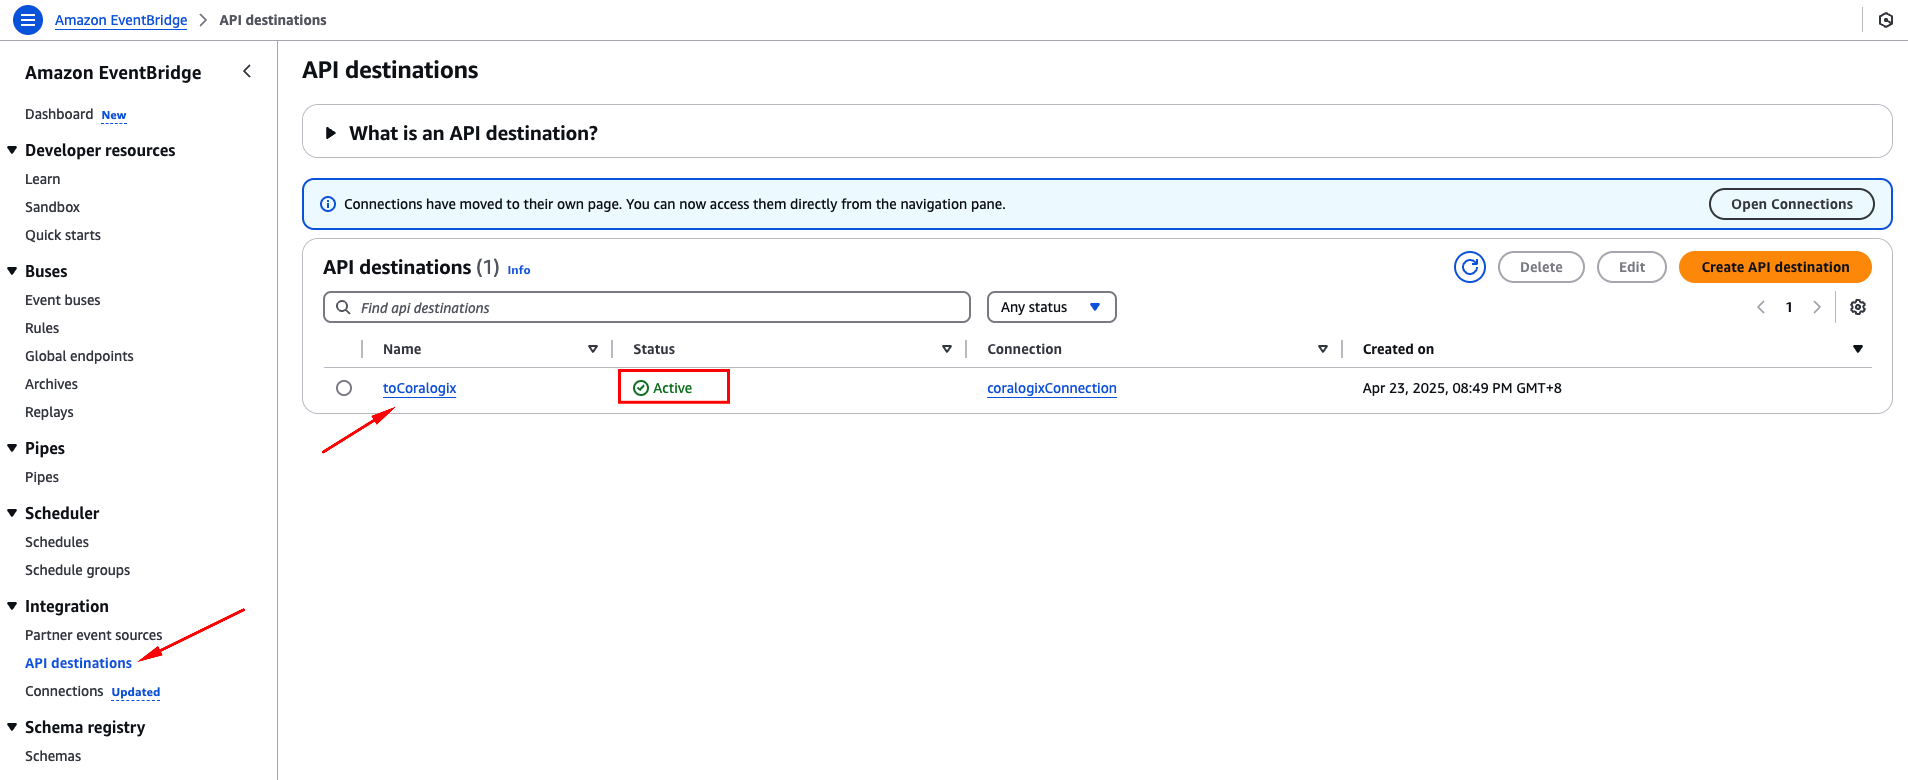Select the toCoralogix row radio button
1908x780 pixels.
[x=344, y=388]
